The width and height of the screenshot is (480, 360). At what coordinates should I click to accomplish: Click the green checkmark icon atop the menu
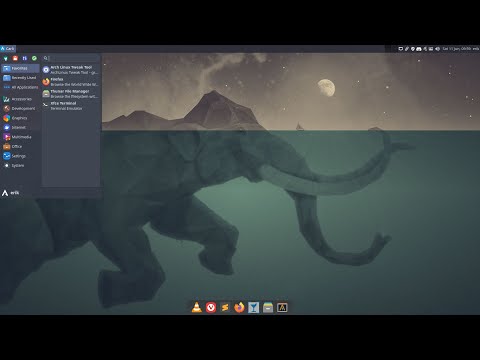point(34,58)
